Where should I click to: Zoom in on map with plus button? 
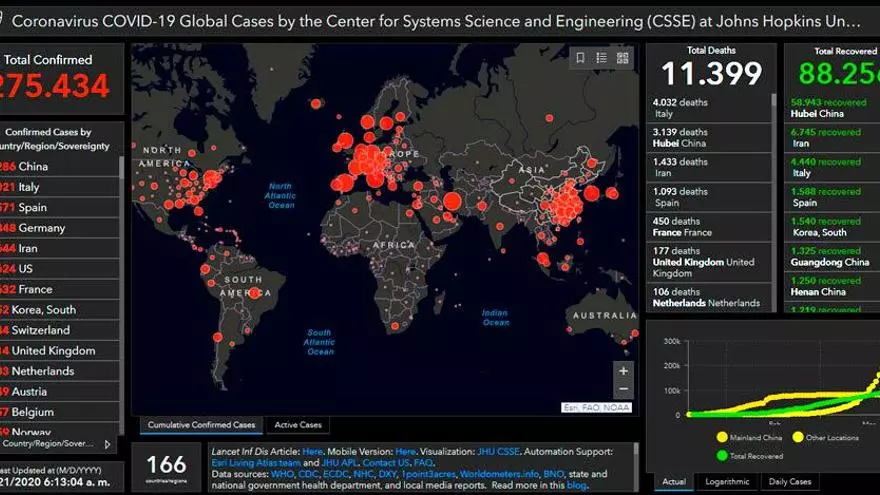pyautogui.click(x=623, y=370)
